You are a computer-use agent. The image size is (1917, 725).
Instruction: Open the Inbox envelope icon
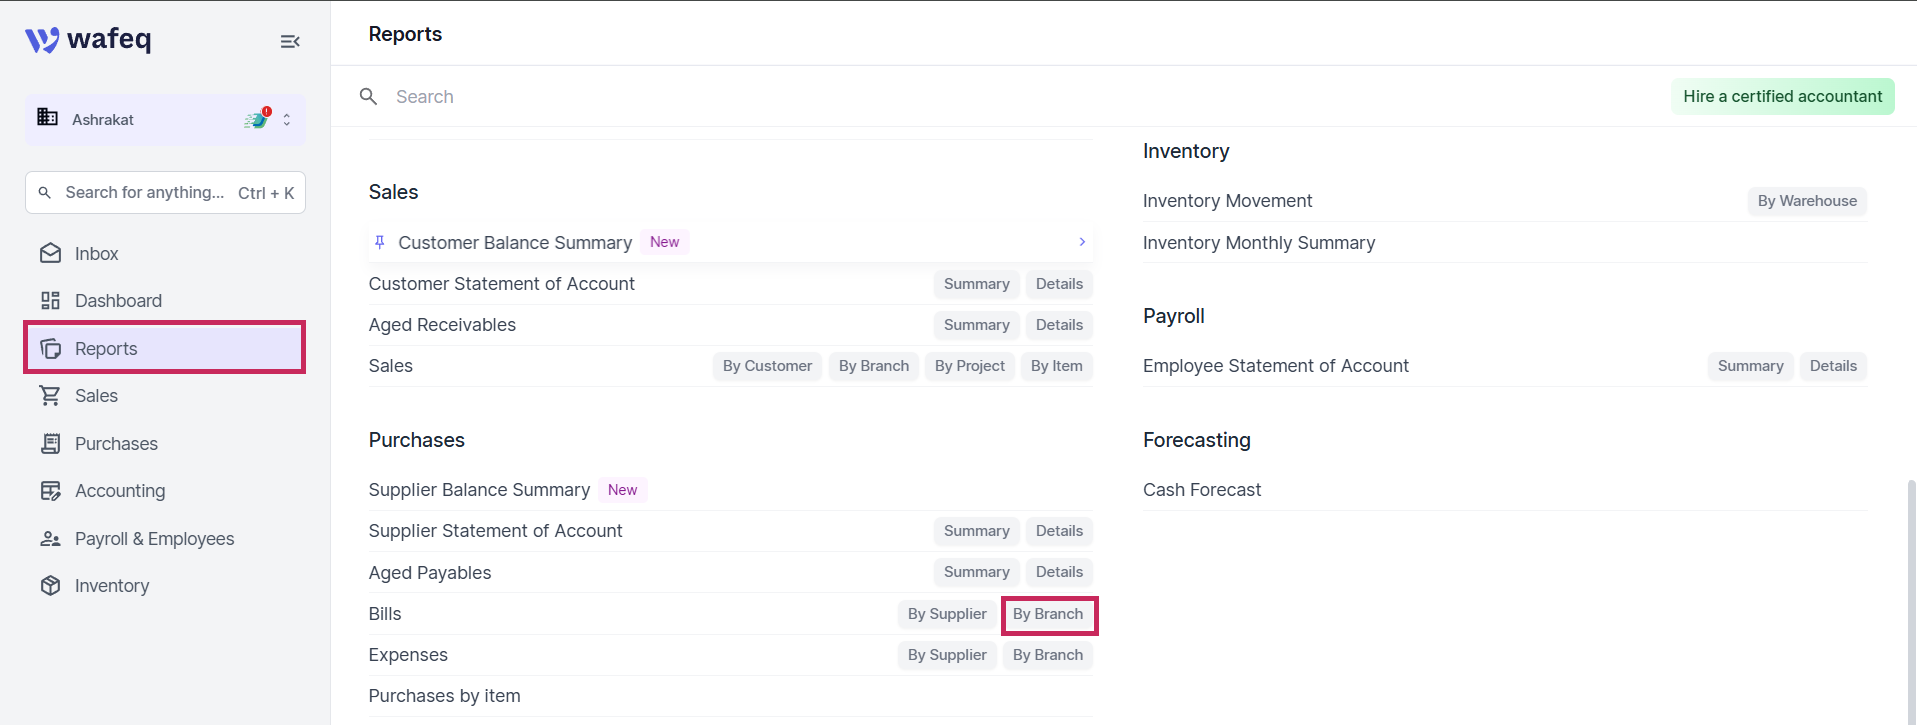tap(50, 253)
